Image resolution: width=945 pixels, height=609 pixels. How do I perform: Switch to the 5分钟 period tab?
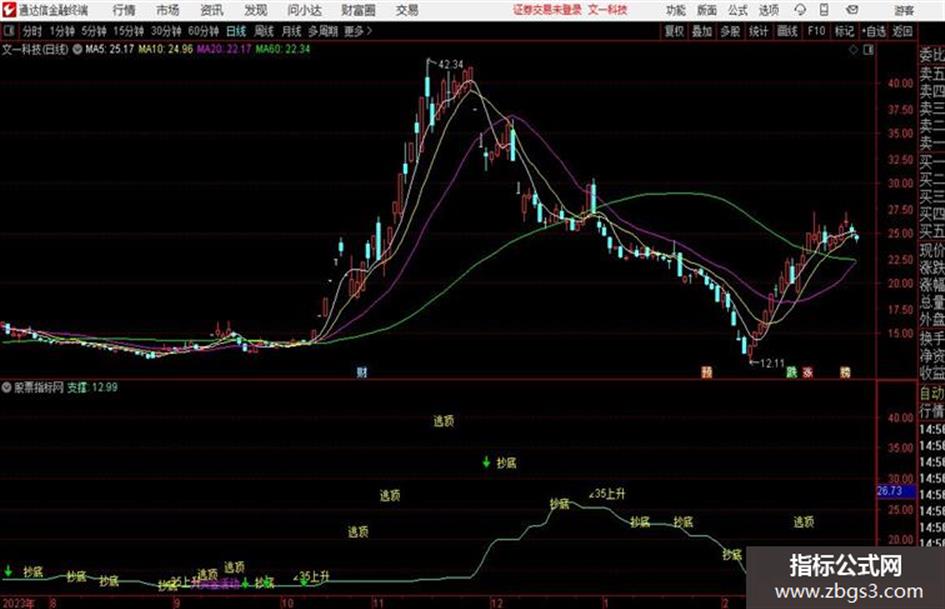(x=94, y=31)
